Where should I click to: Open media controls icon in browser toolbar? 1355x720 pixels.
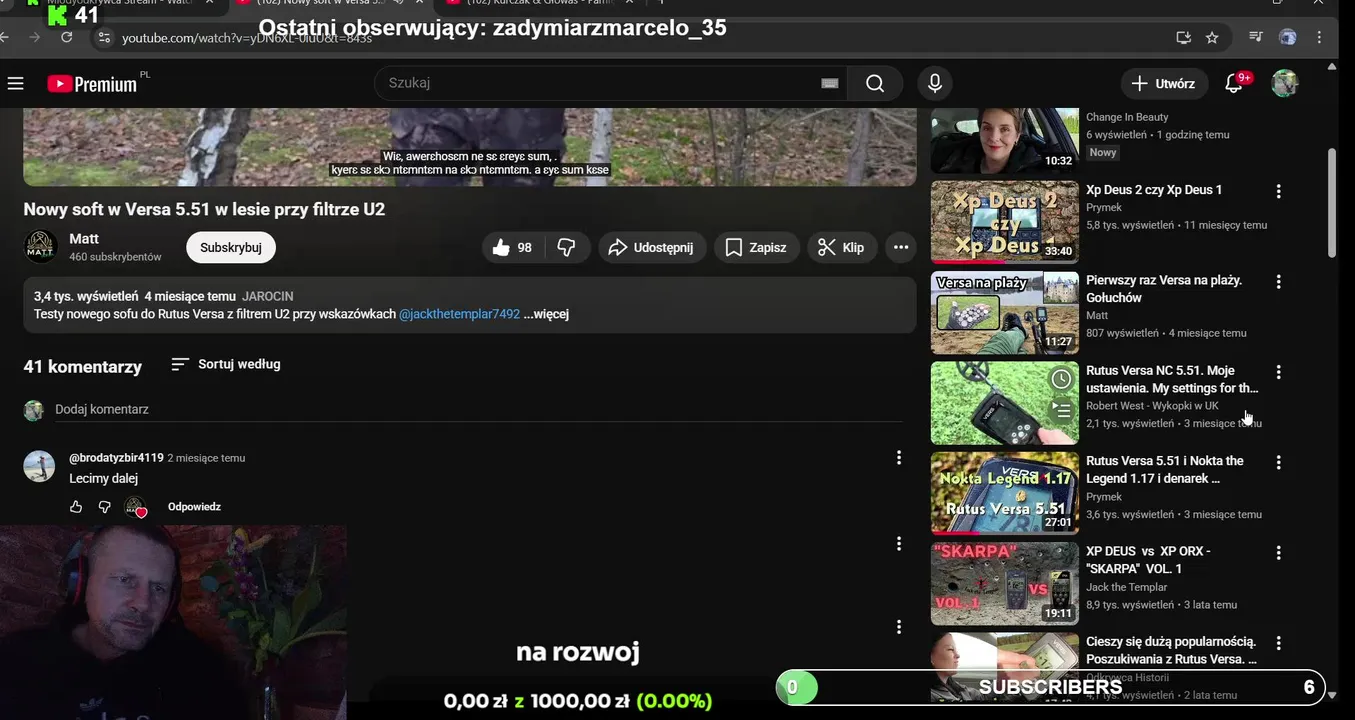pos(1256,38)
